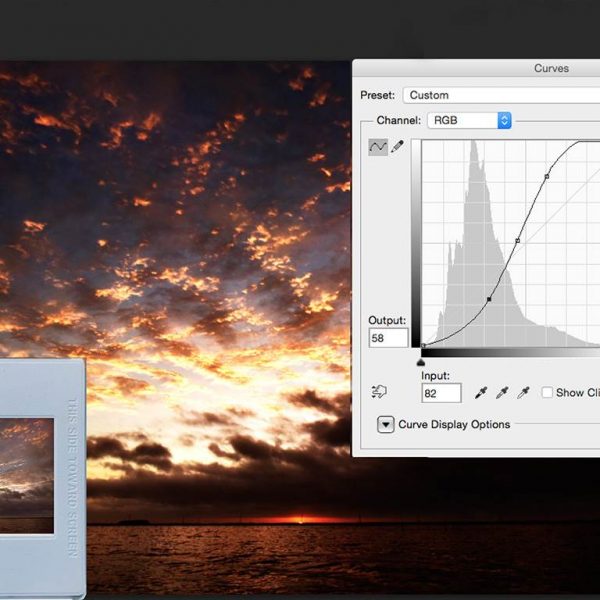Click the Output value field
Screen dimensions: 600x600
click(388, 338)
